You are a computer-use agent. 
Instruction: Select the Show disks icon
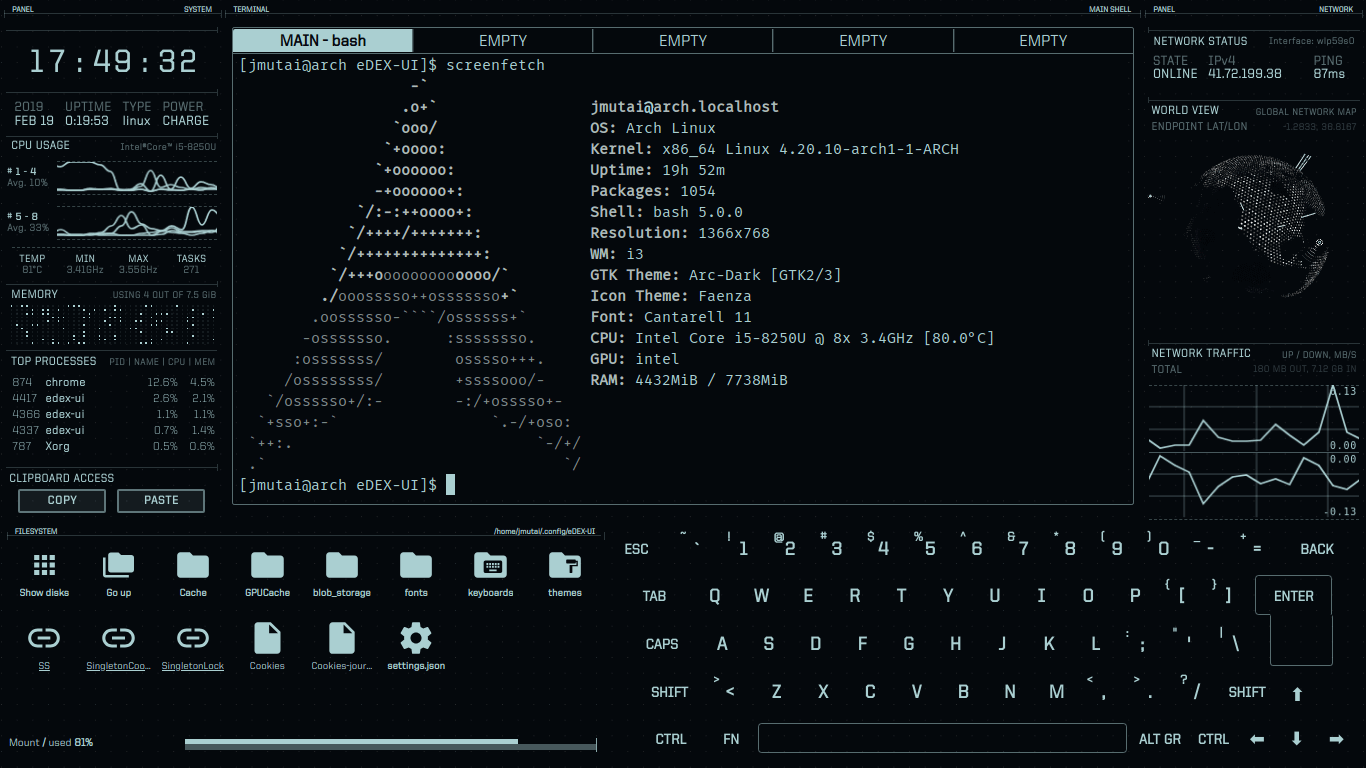pyautogui.click(x=43, y=570)
